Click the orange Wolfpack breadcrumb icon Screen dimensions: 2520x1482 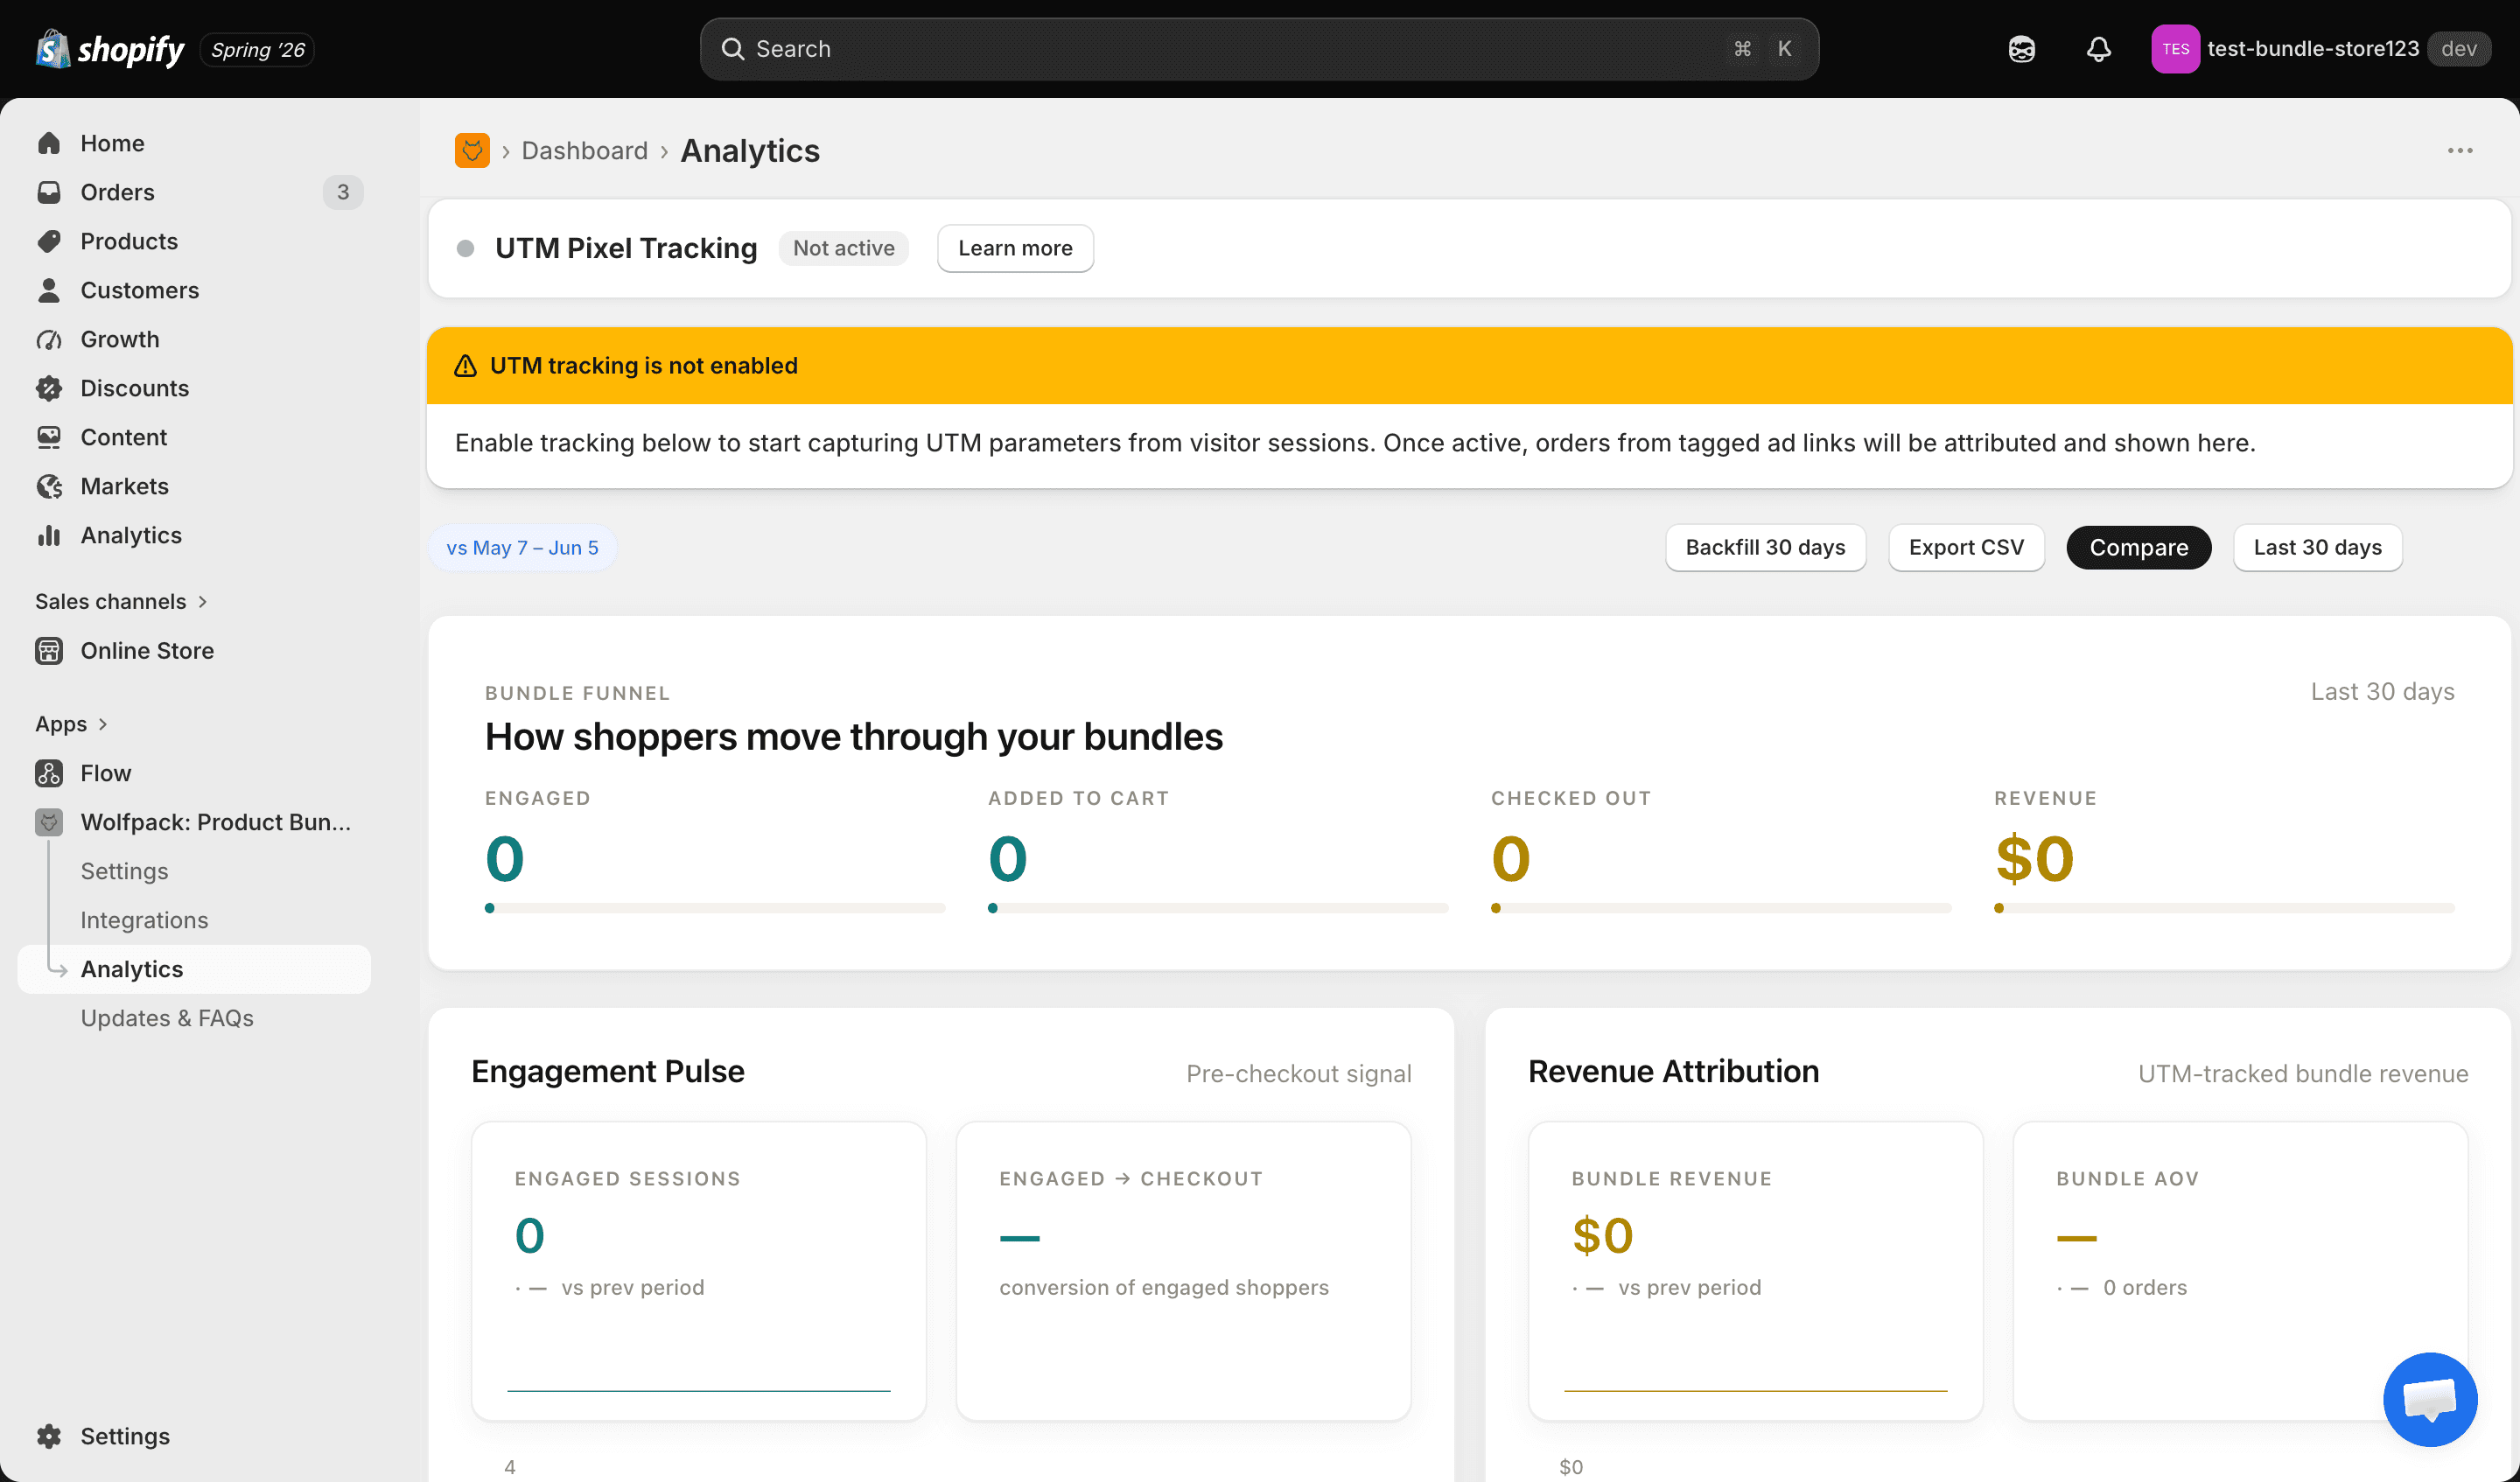[472, 150]
